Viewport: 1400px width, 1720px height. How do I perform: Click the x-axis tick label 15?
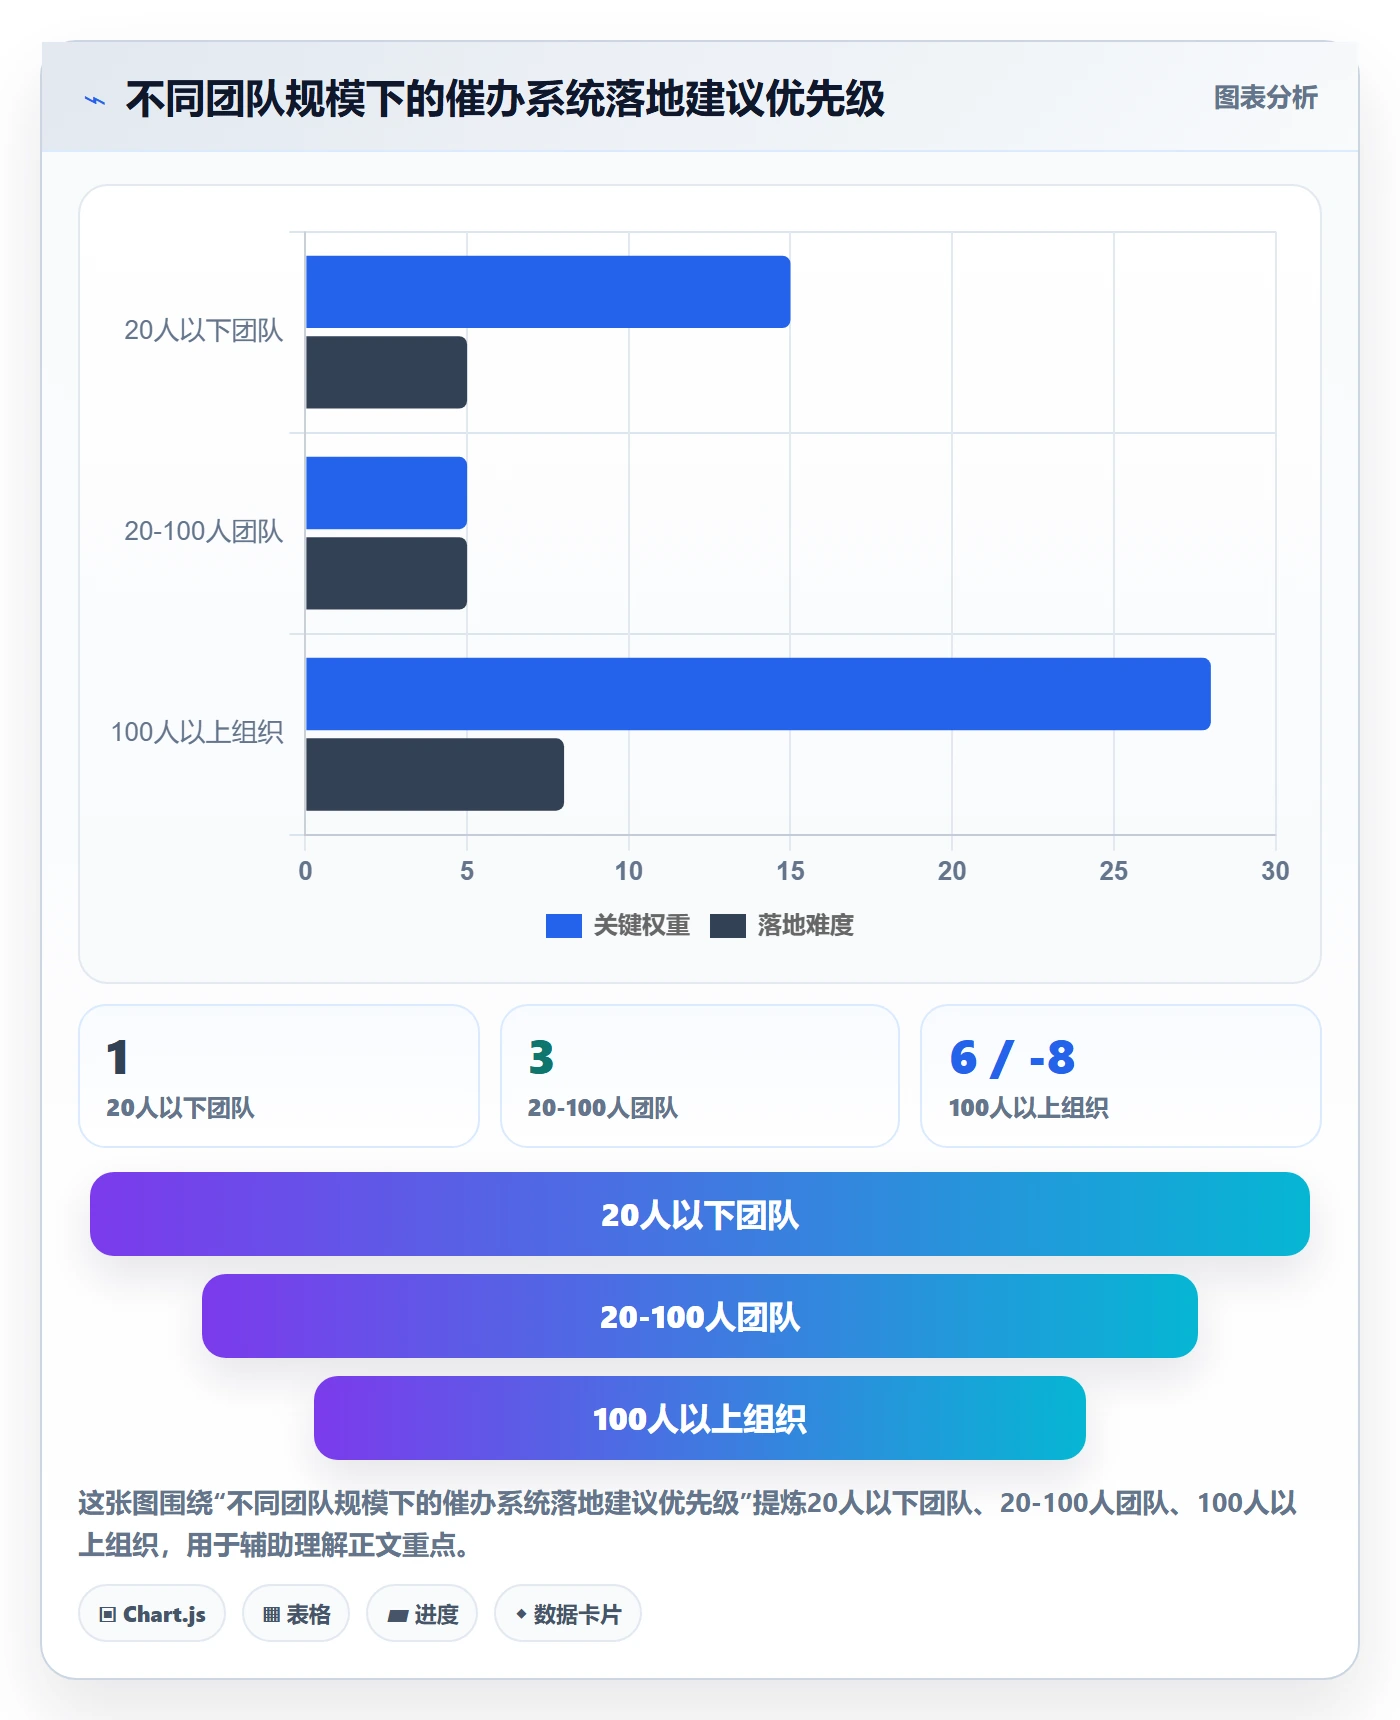[x=790, y=871]
